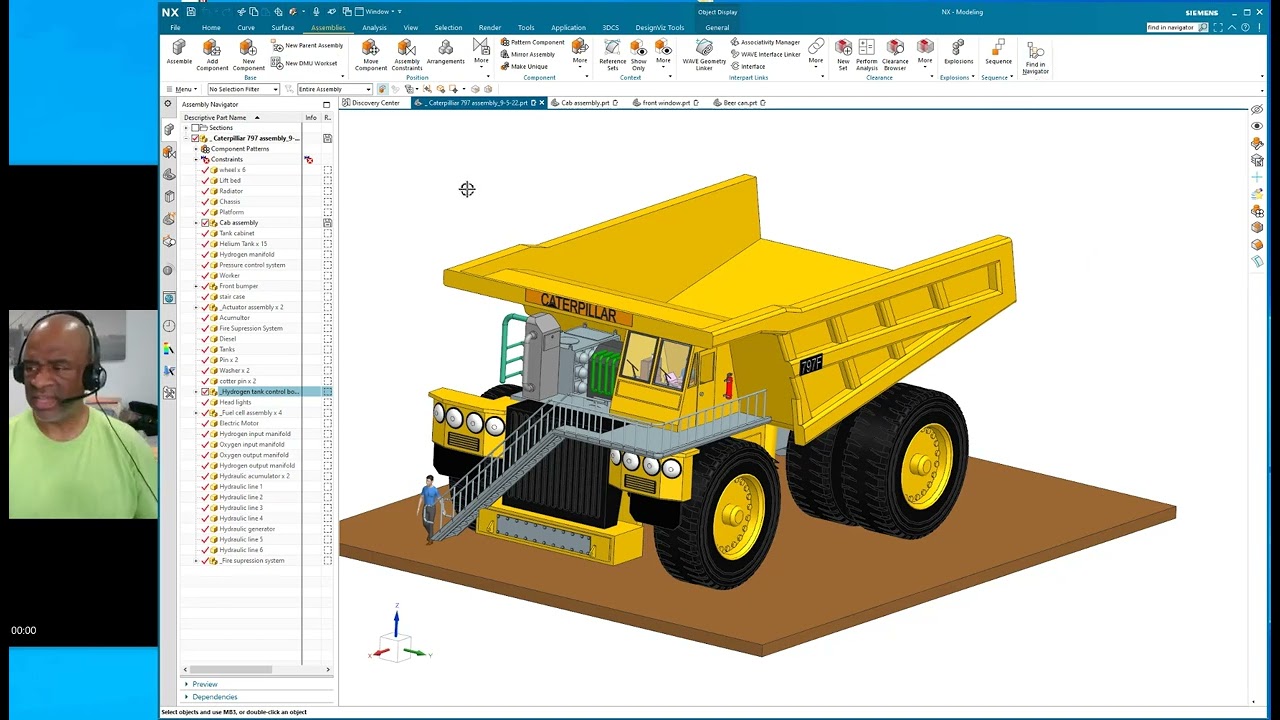
Task: Save the file using the quick access icon
Action: click(190, 12)
